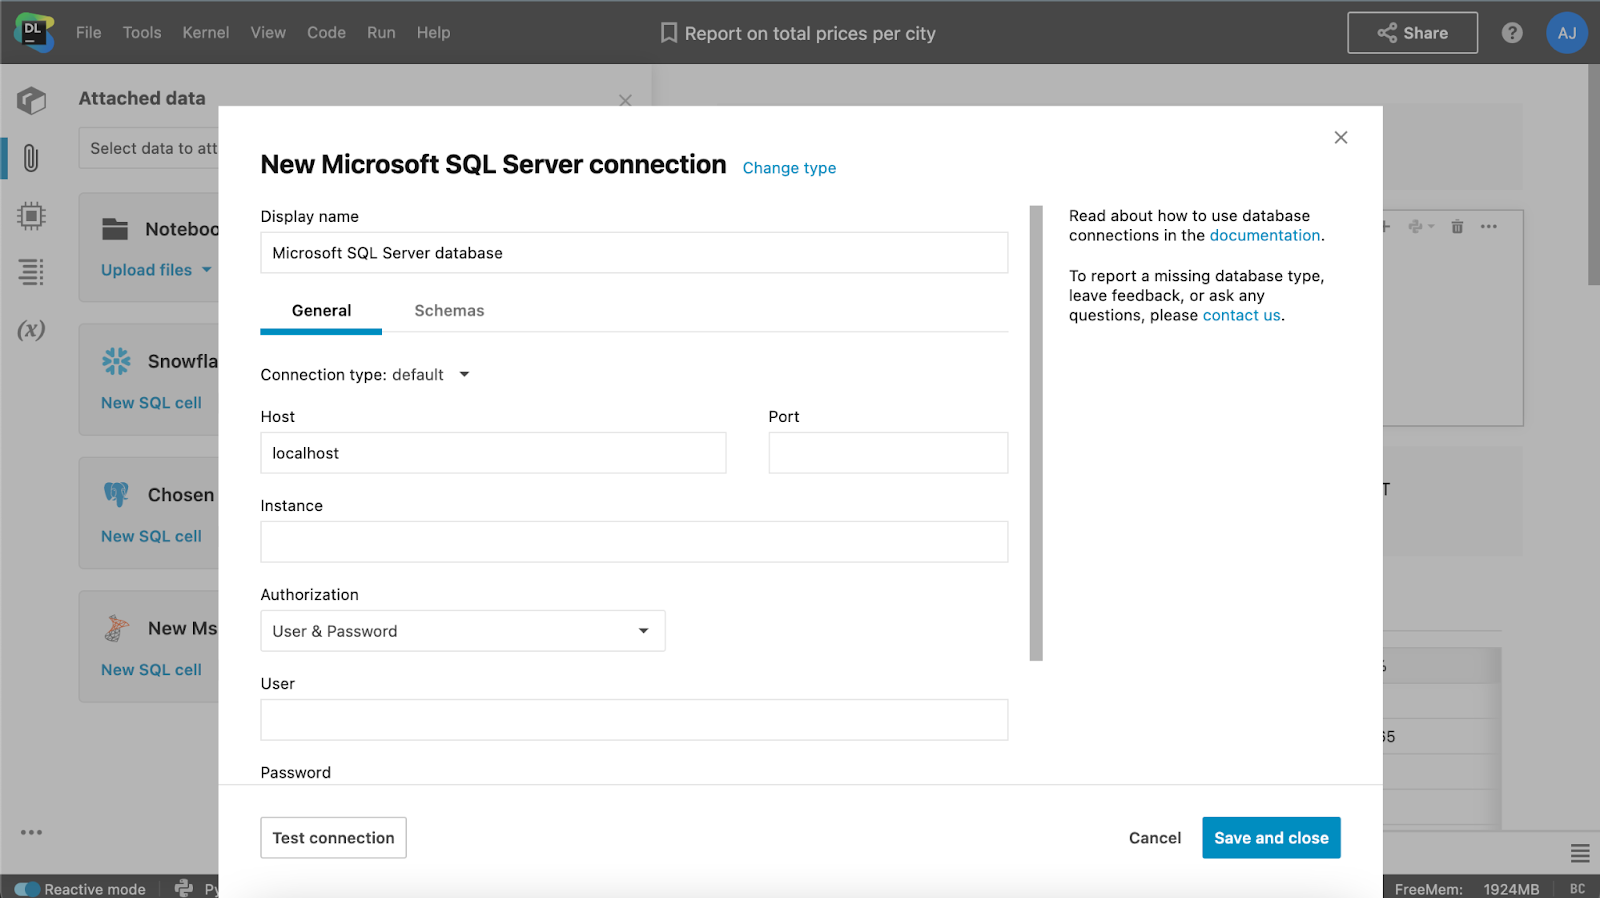The image size is (1600, 898).
Task: Close the New Microsoft SQL Server dialog
Action: pos(1341,137)
